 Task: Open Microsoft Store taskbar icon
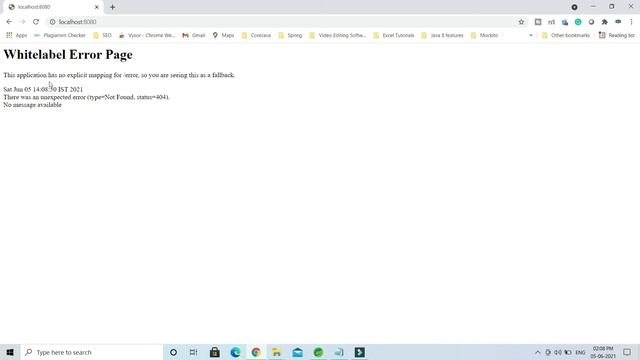215,352
